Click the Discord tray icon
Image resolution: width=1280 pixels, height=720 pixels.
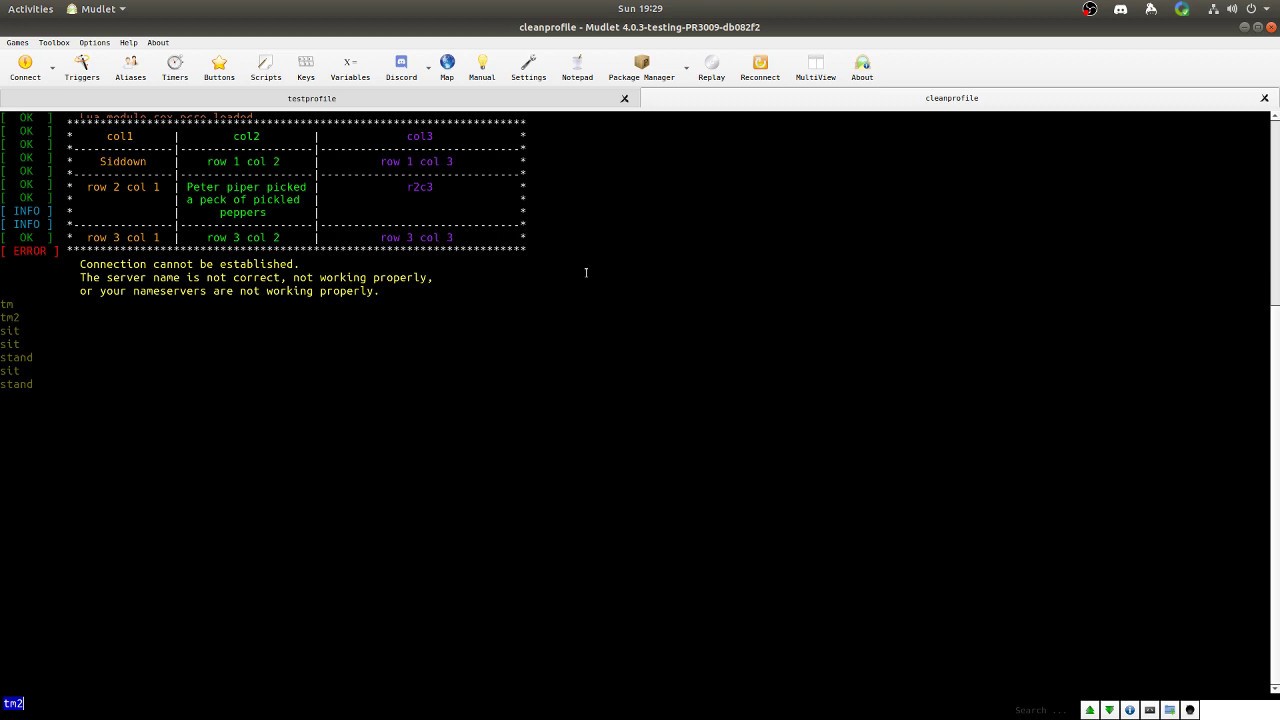pos(1120,9)
